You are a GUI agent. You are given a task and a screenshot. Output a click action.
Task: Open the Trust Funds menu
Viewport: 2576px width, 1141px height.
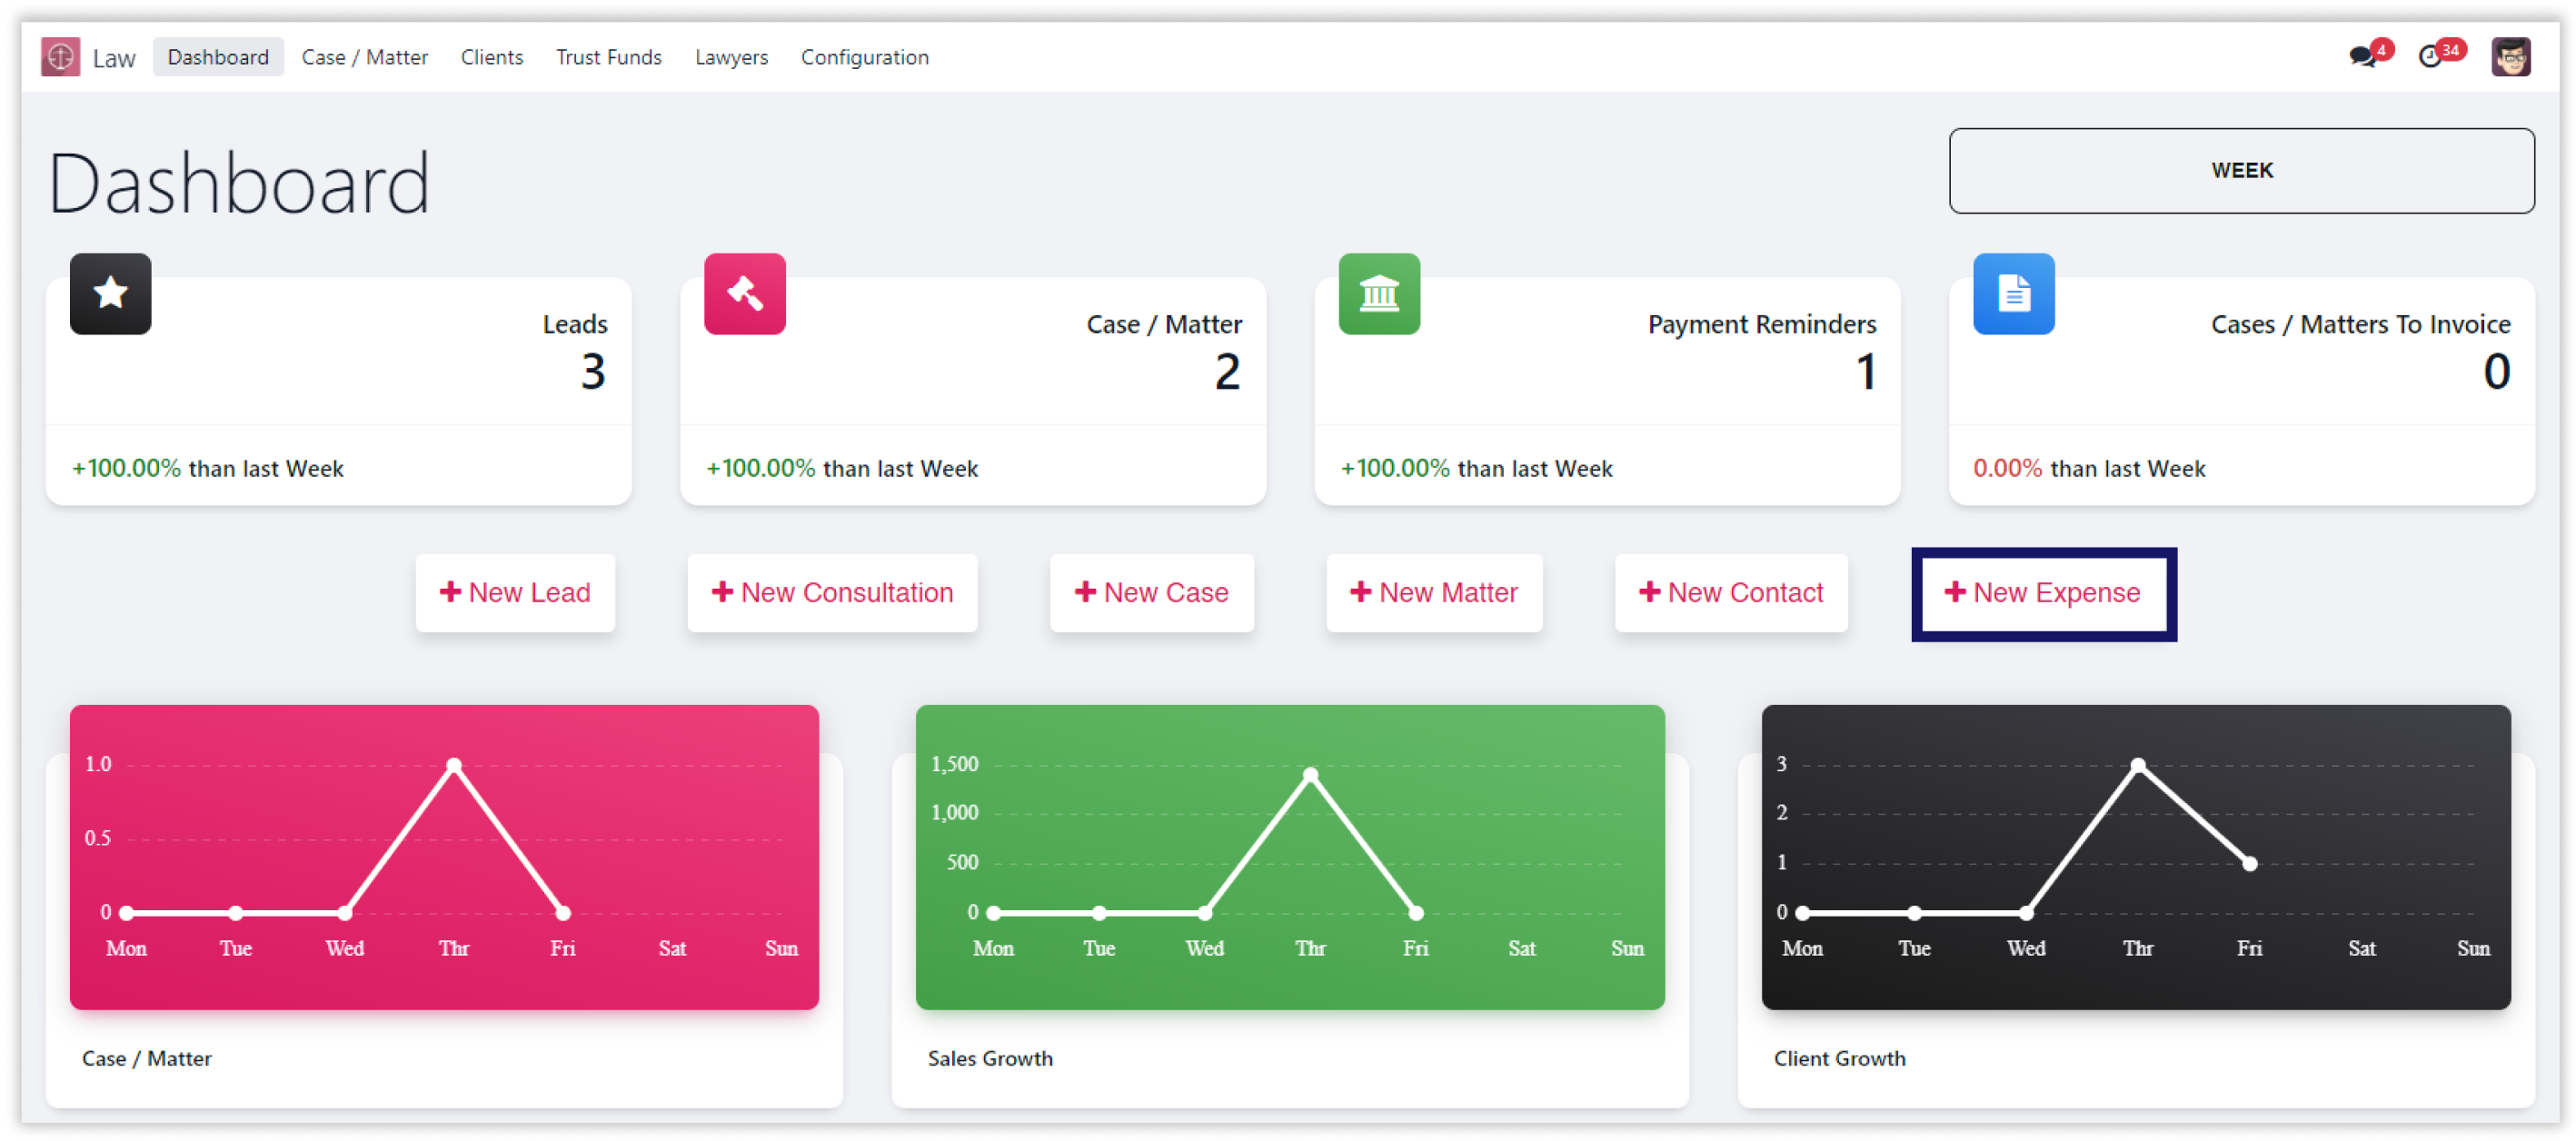(x=609, y=57)
